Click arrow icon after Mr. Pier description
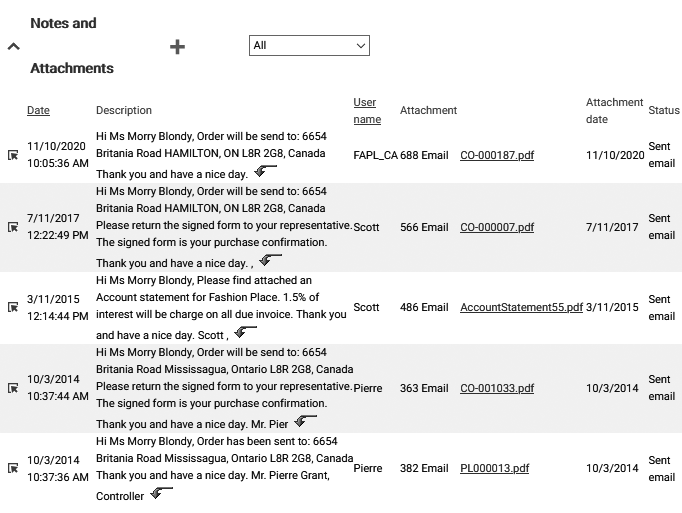The image size is (682, 513). click(x=305, y=422)
